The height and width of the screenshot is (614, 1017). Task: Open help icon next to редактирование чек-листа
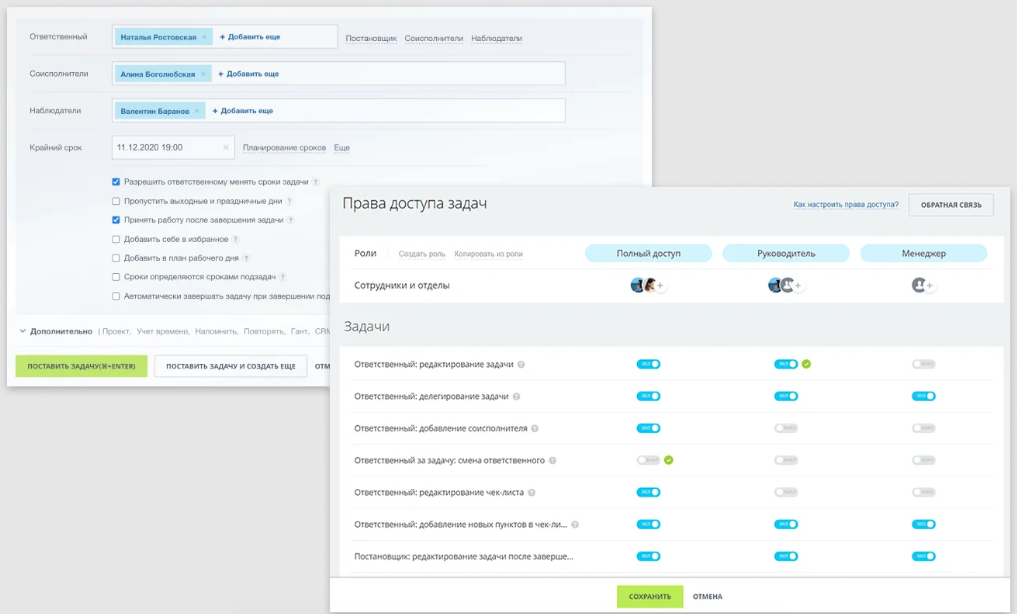tap(531, 493)
